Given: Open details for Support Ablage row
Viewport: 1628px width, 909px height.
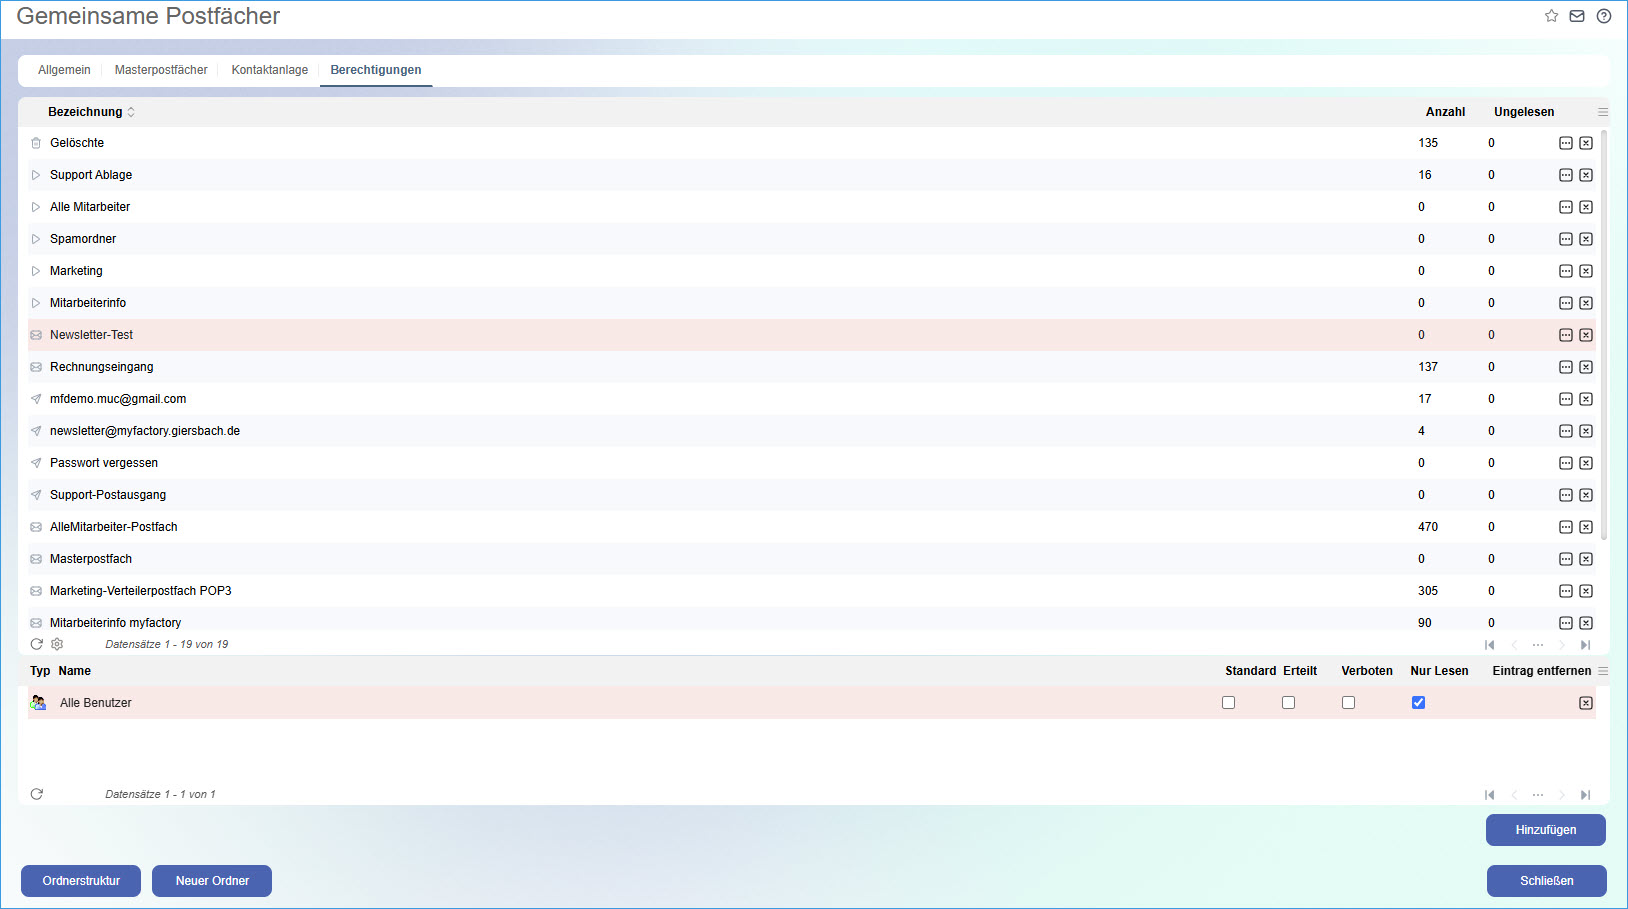Looking at the screenshot, I should pyautogui.click(x=1566, y=175).
